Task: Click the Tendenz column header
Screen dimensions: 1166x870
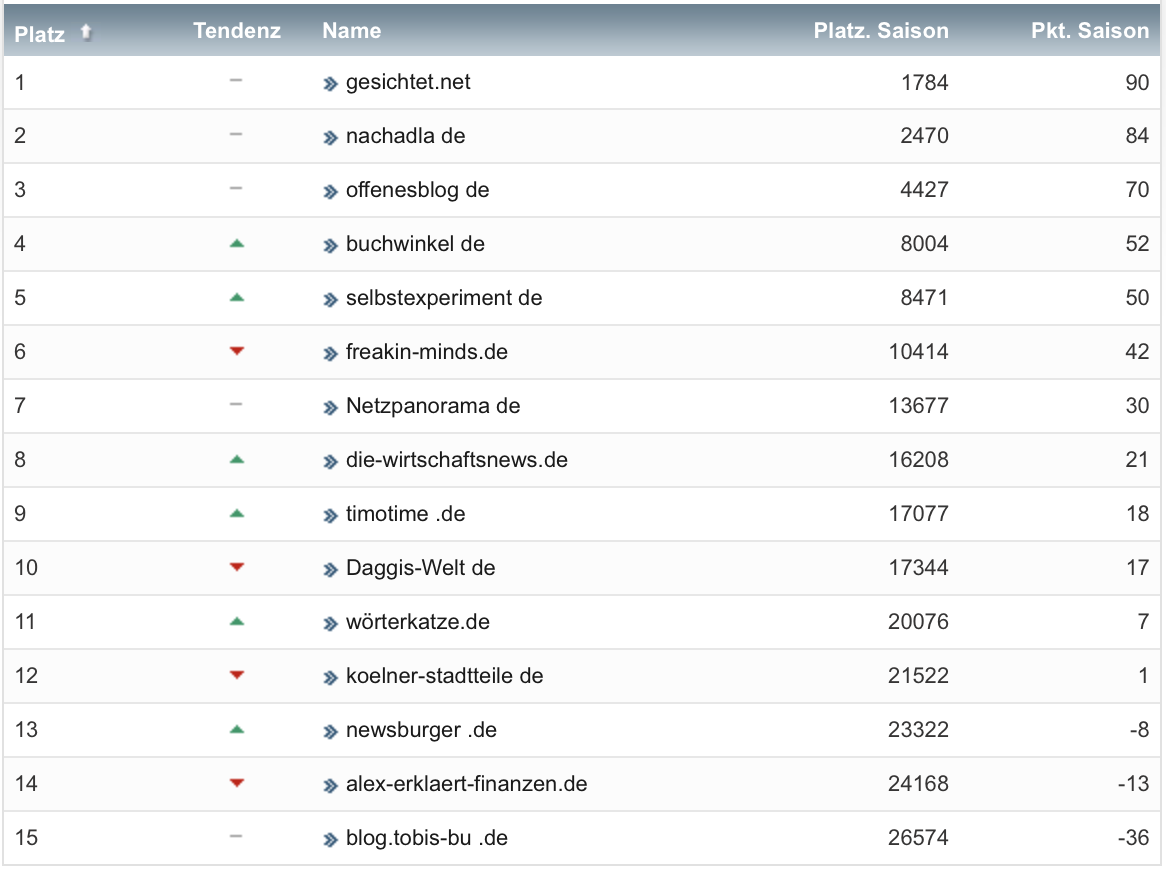Action: 237,30
